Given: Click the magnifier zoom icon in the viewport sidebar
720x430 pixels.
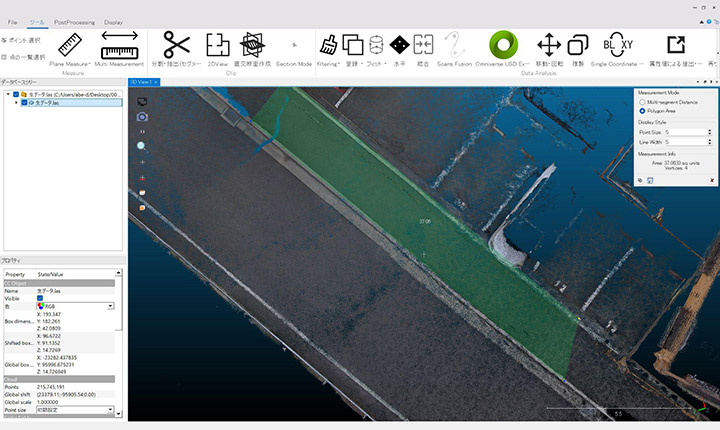Looking at the screenshot, I should [x=141, y=146].
